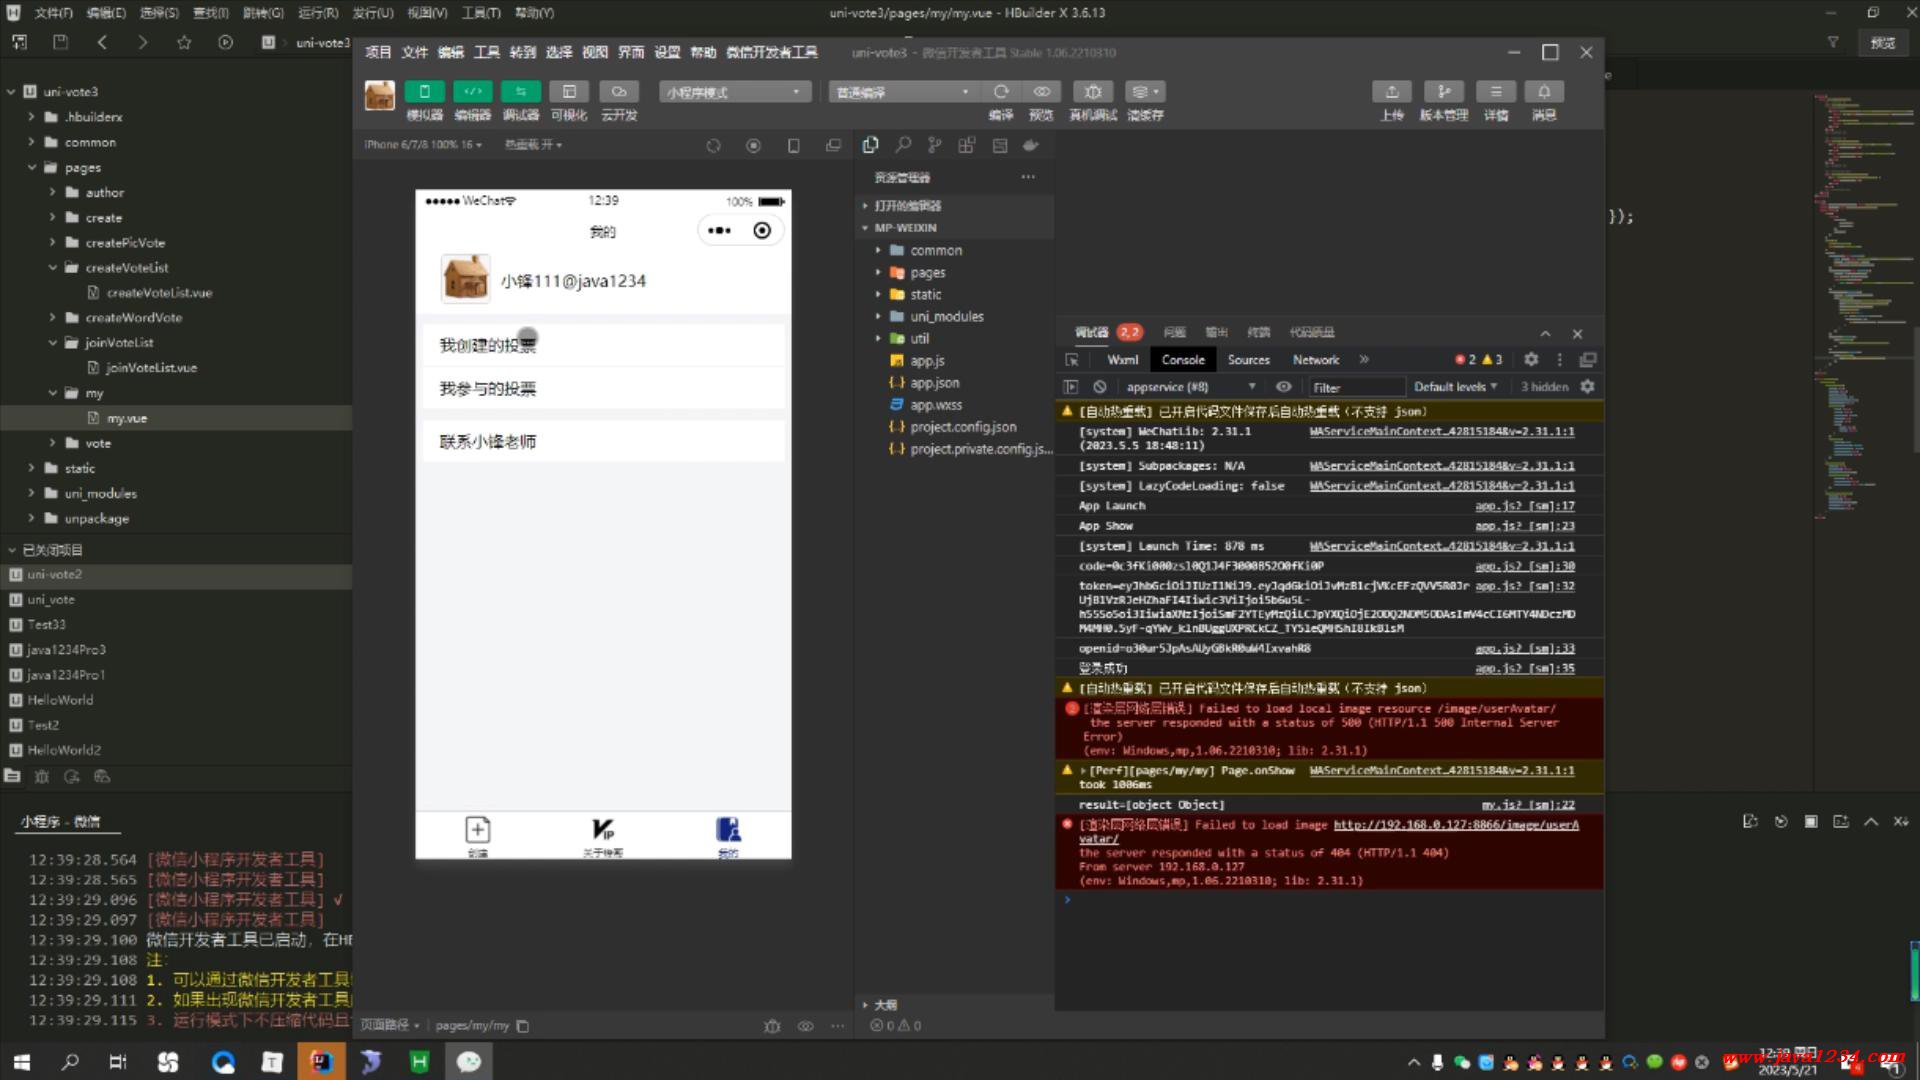
Task: Switch to the Network devtools tab
Action: pyautogui.click(x=1316, y=360)
